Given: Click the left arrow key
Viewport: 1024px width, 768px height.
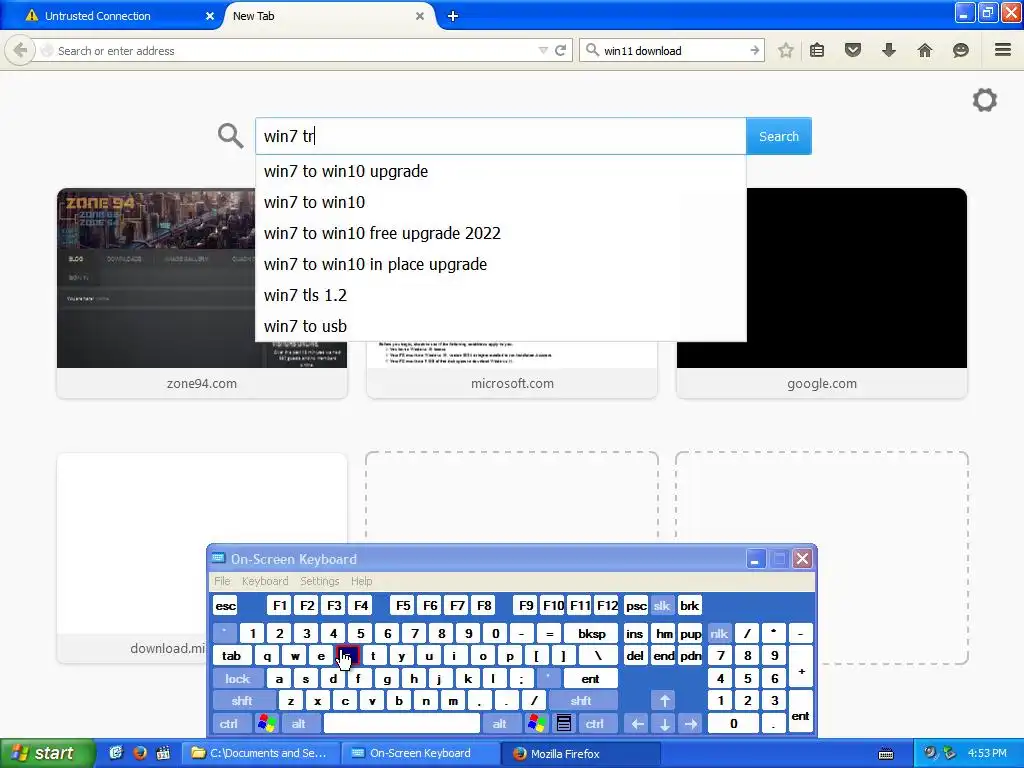Looking at the screenshot, I should pos(637,724).
